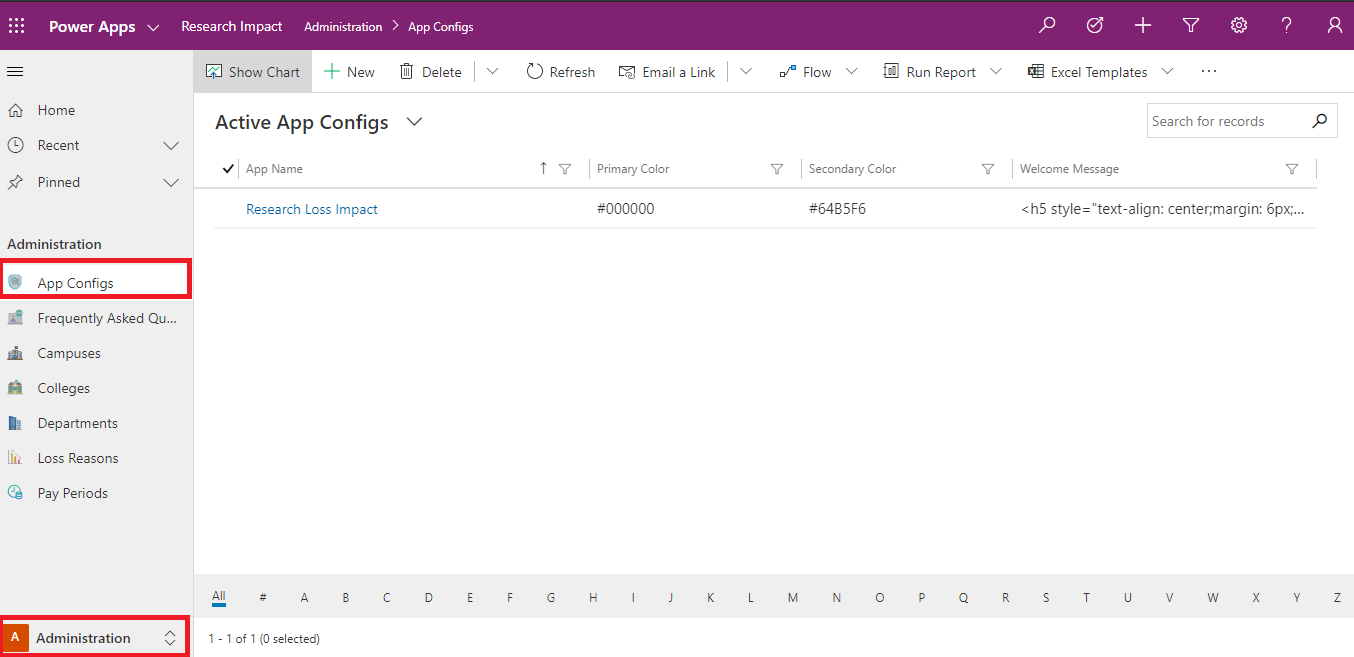Open advanced find funnel icon in header

click(x=1191, y=26)
